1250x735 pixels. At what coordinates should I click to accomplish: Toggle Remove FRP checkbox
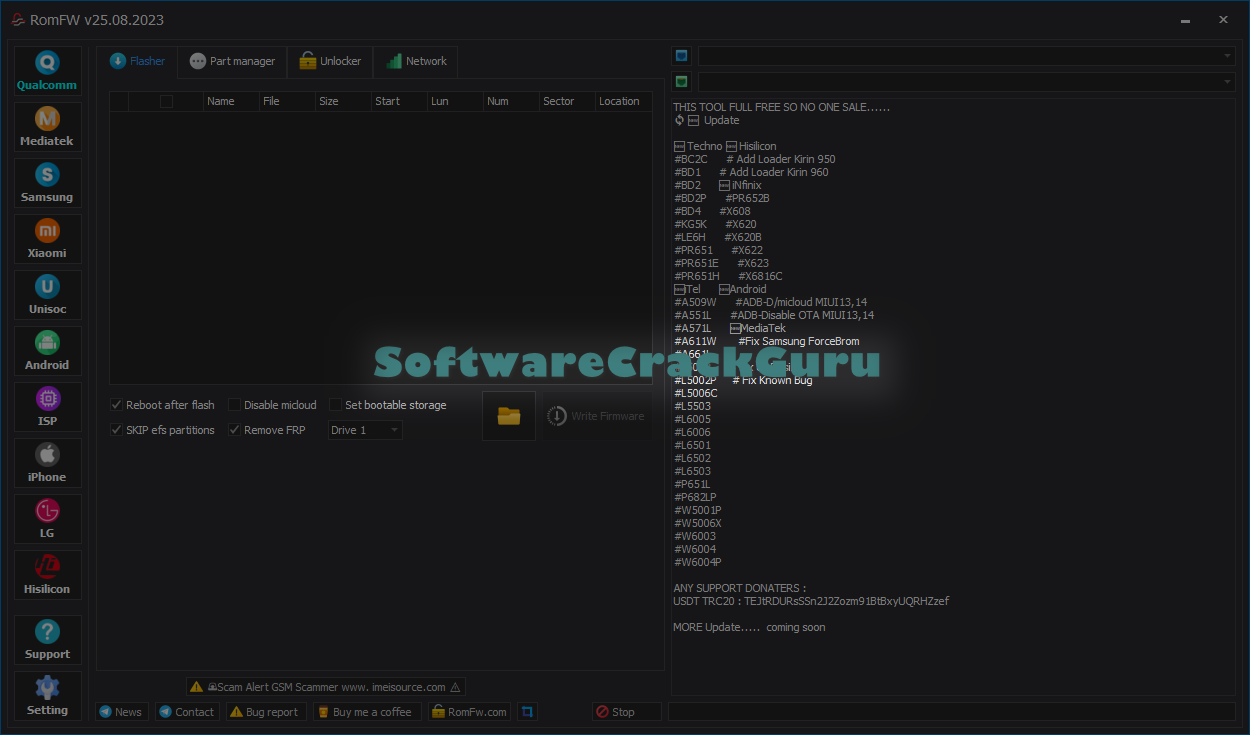click(x=234, y=430)
